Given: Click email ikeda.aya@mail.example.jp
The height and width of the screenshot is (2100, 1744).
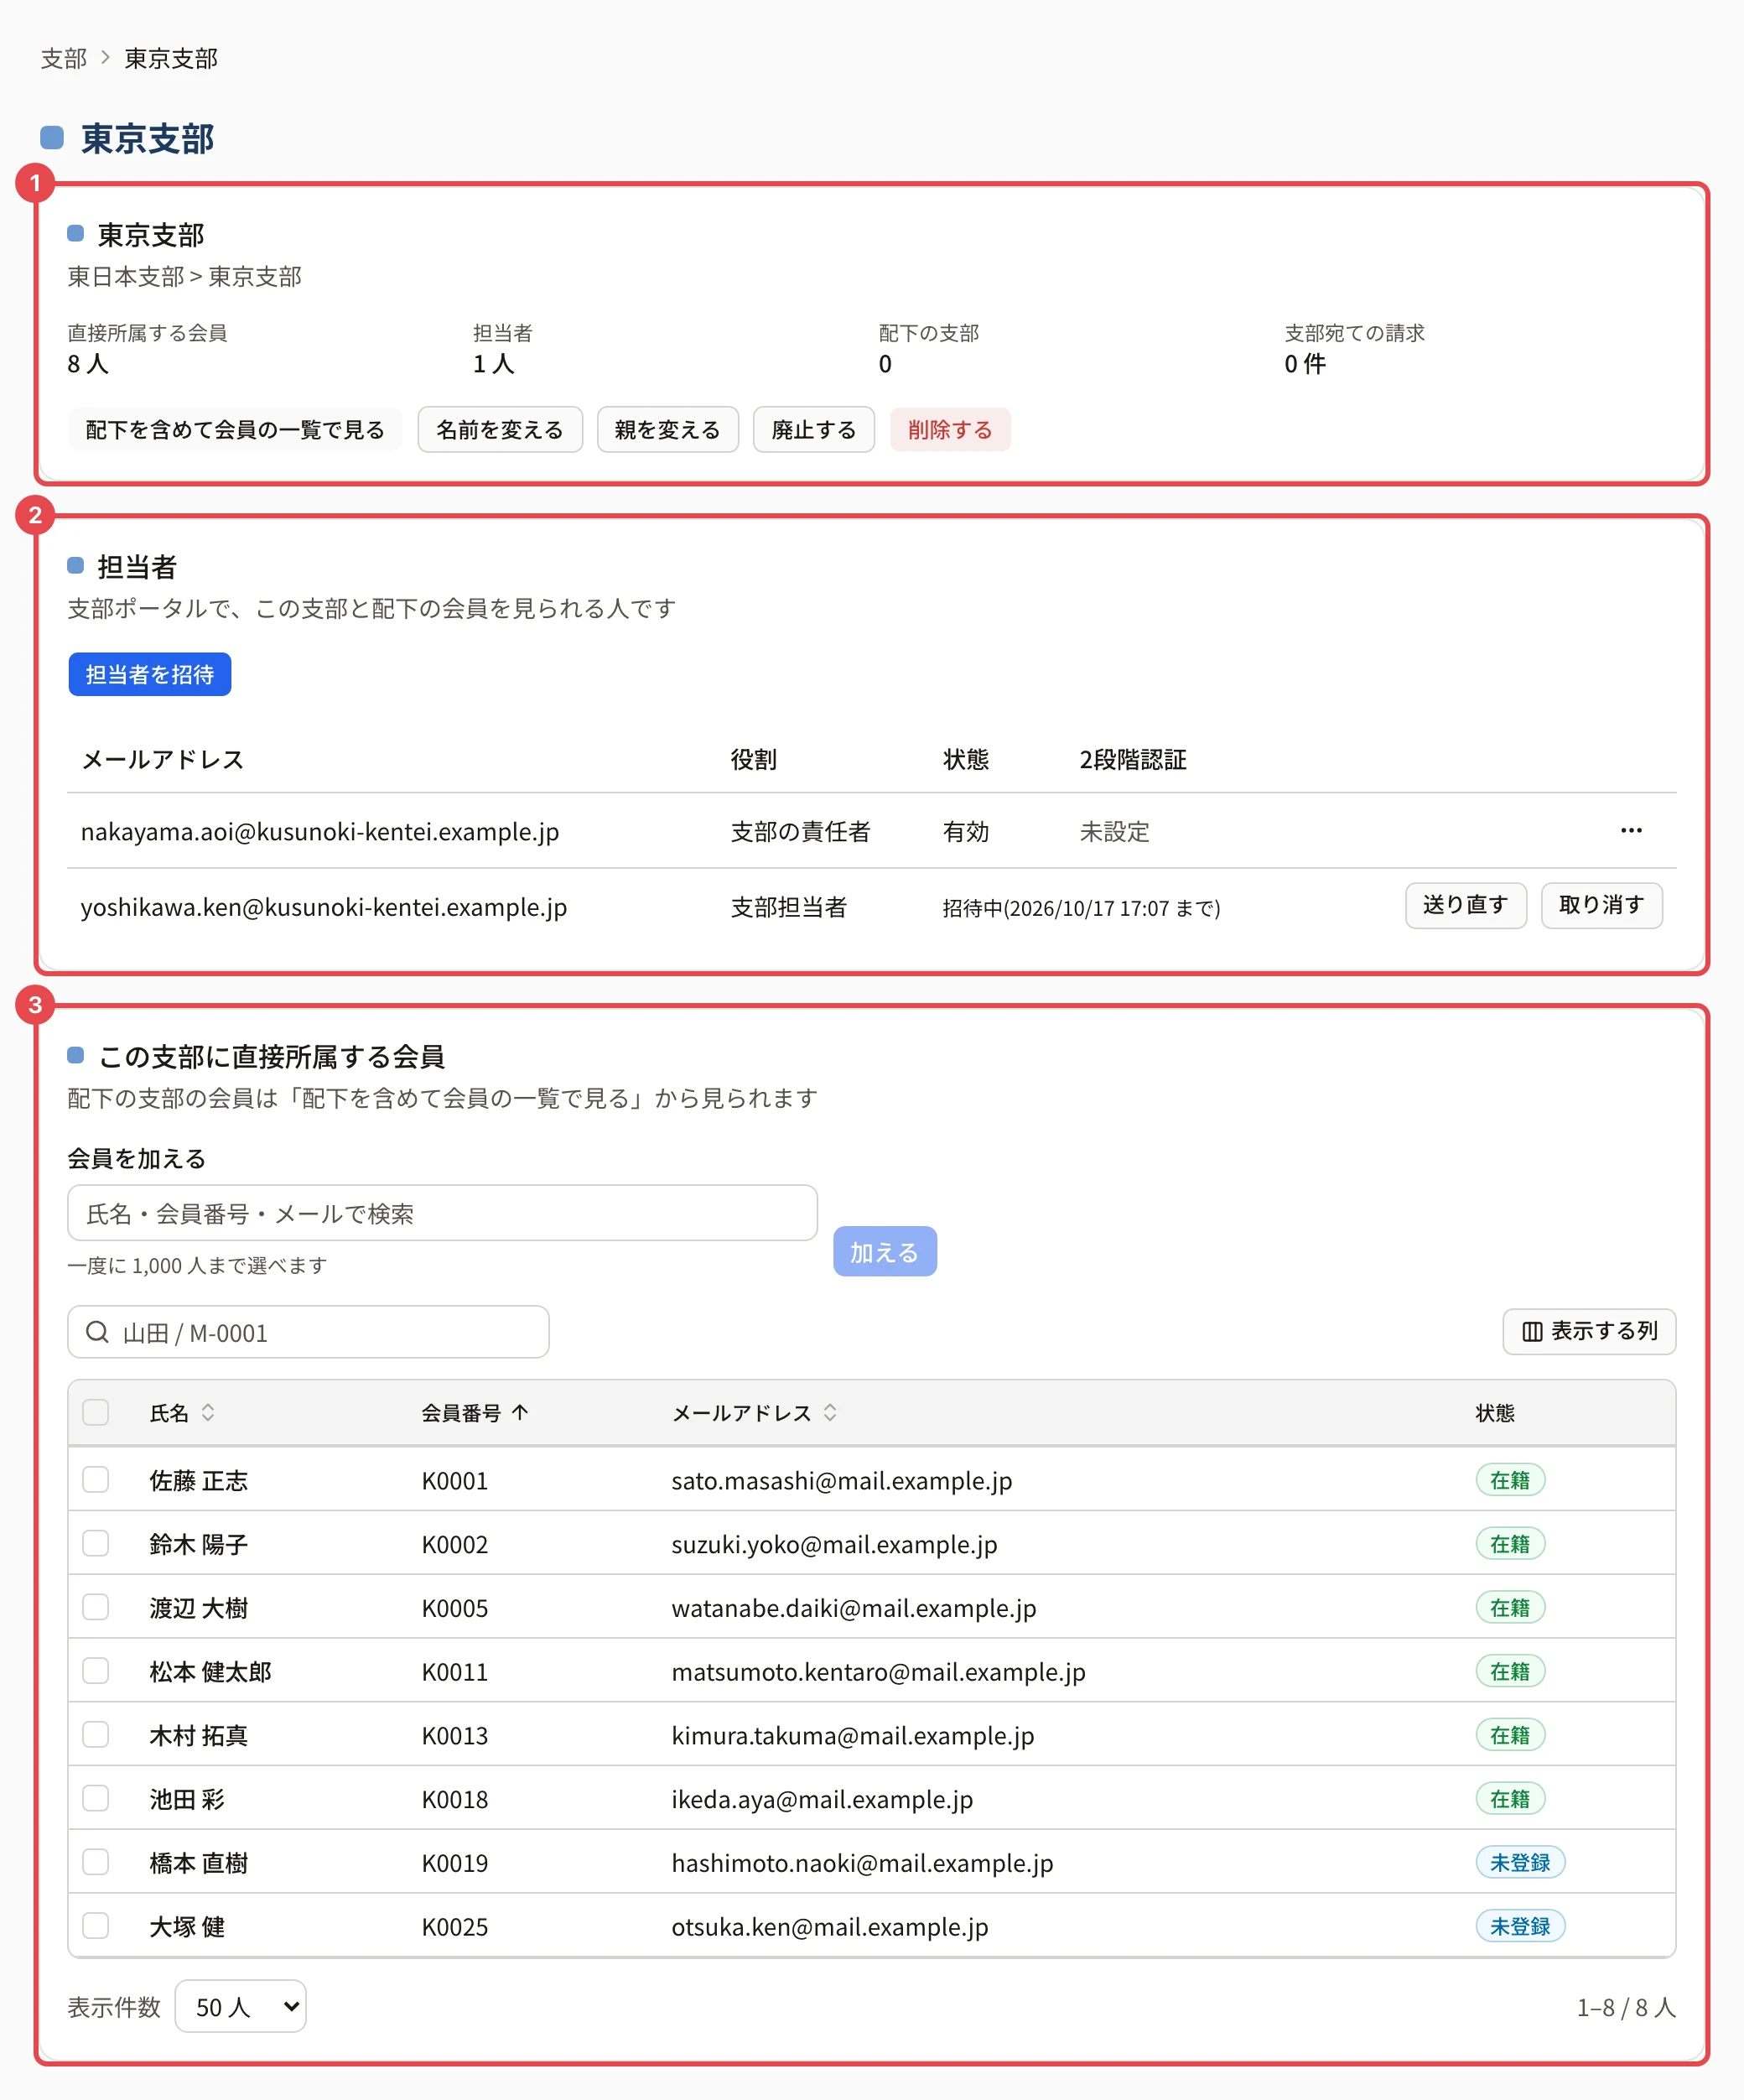Looking at the screenshot, I should 822,1799.
